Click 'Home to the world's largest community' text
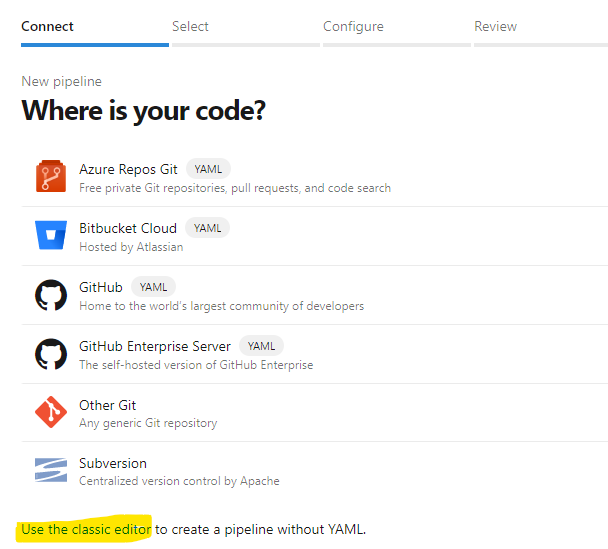Screen dimensions: 608x549 click(221, 306)
